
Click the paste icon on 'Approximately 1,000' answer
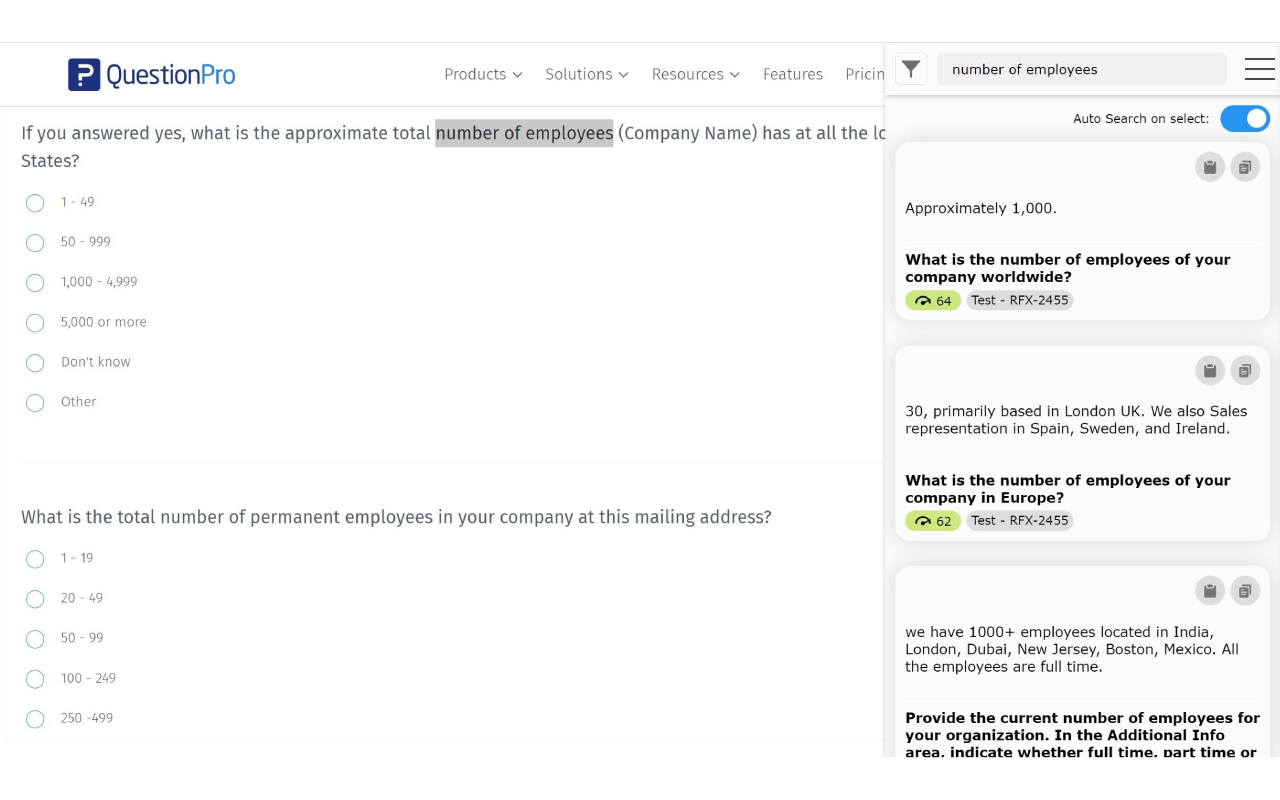coord(1210,167)
